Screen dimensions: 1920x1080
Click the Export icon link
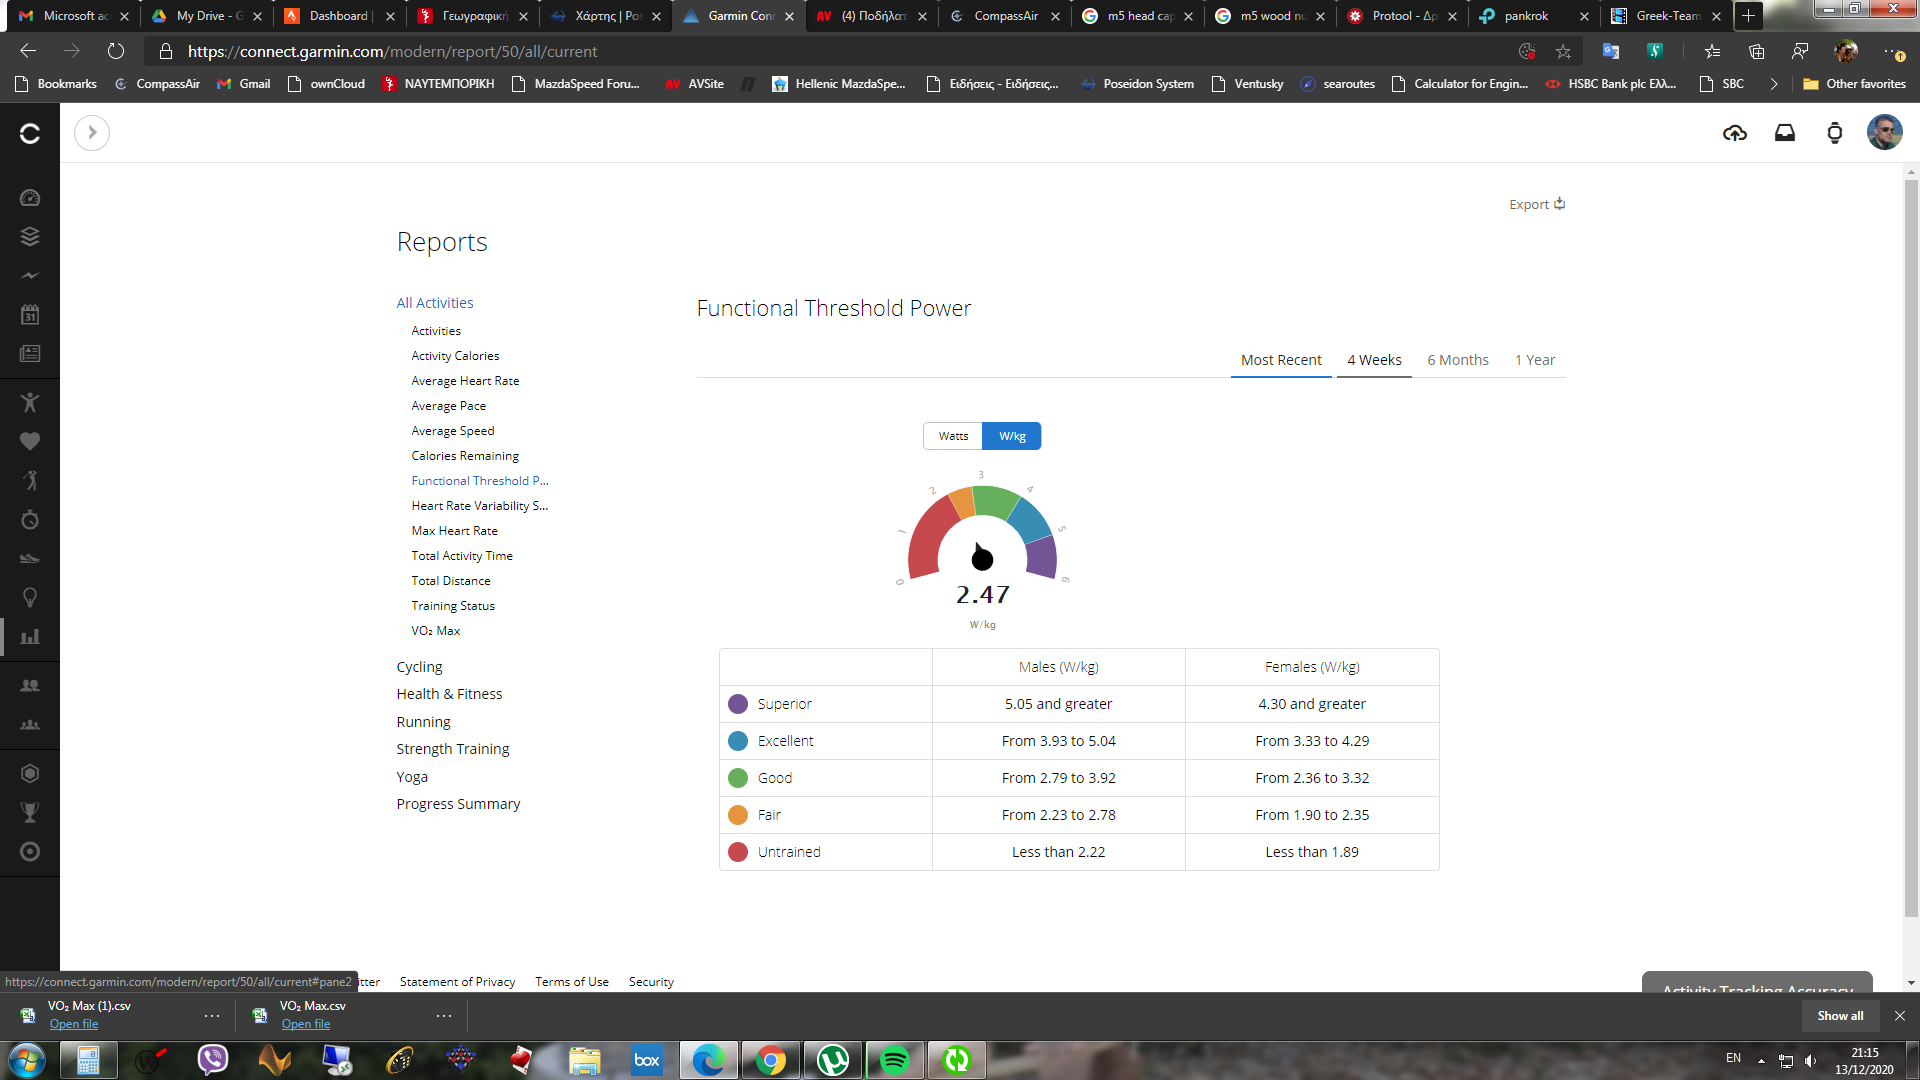tap(1537, 204)
